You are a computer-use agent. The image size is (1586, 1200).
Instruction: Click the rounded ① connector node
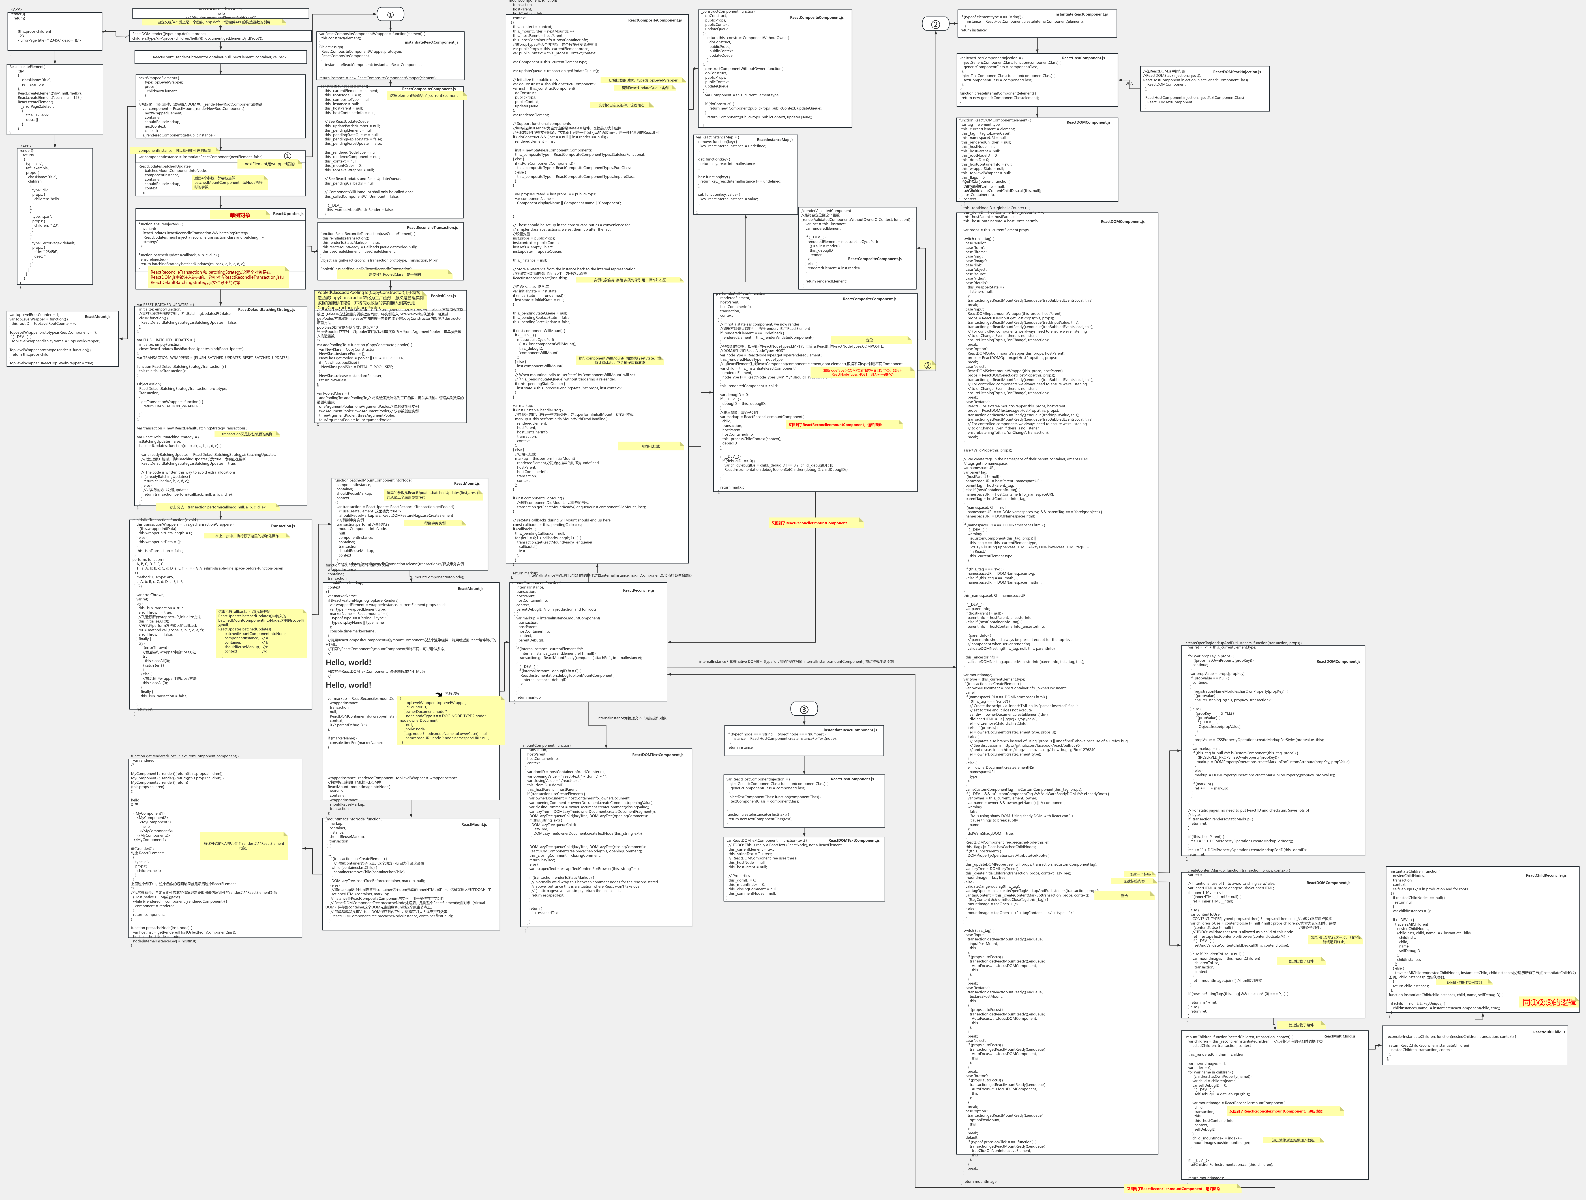(390, 14)
